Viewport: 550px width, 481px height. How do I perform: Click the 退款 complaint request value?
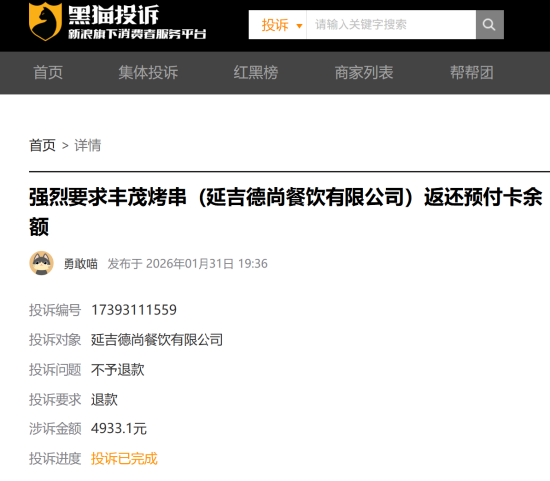click(105, 400)
